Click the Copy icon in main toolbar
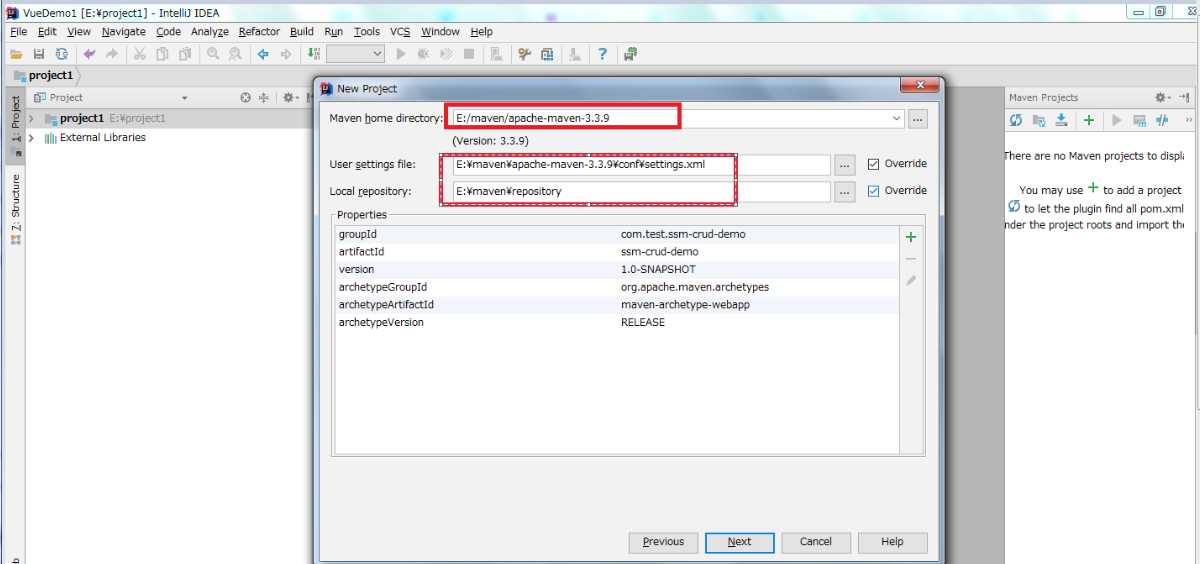Viewport: 1200px width, 564px height. tap(162, 54)
